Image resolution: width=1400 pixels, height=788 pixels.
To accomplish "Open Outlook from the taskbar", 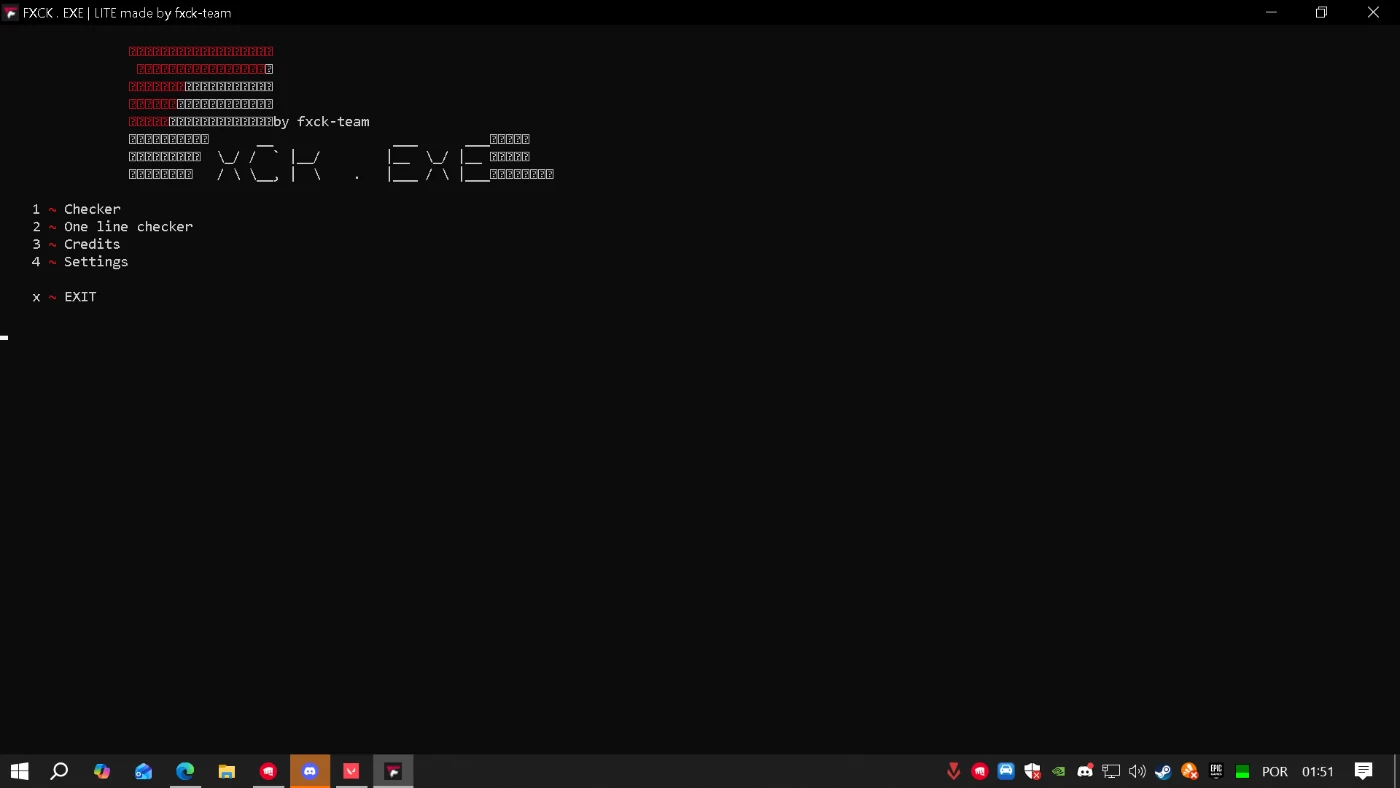I will tap(144, 771).
